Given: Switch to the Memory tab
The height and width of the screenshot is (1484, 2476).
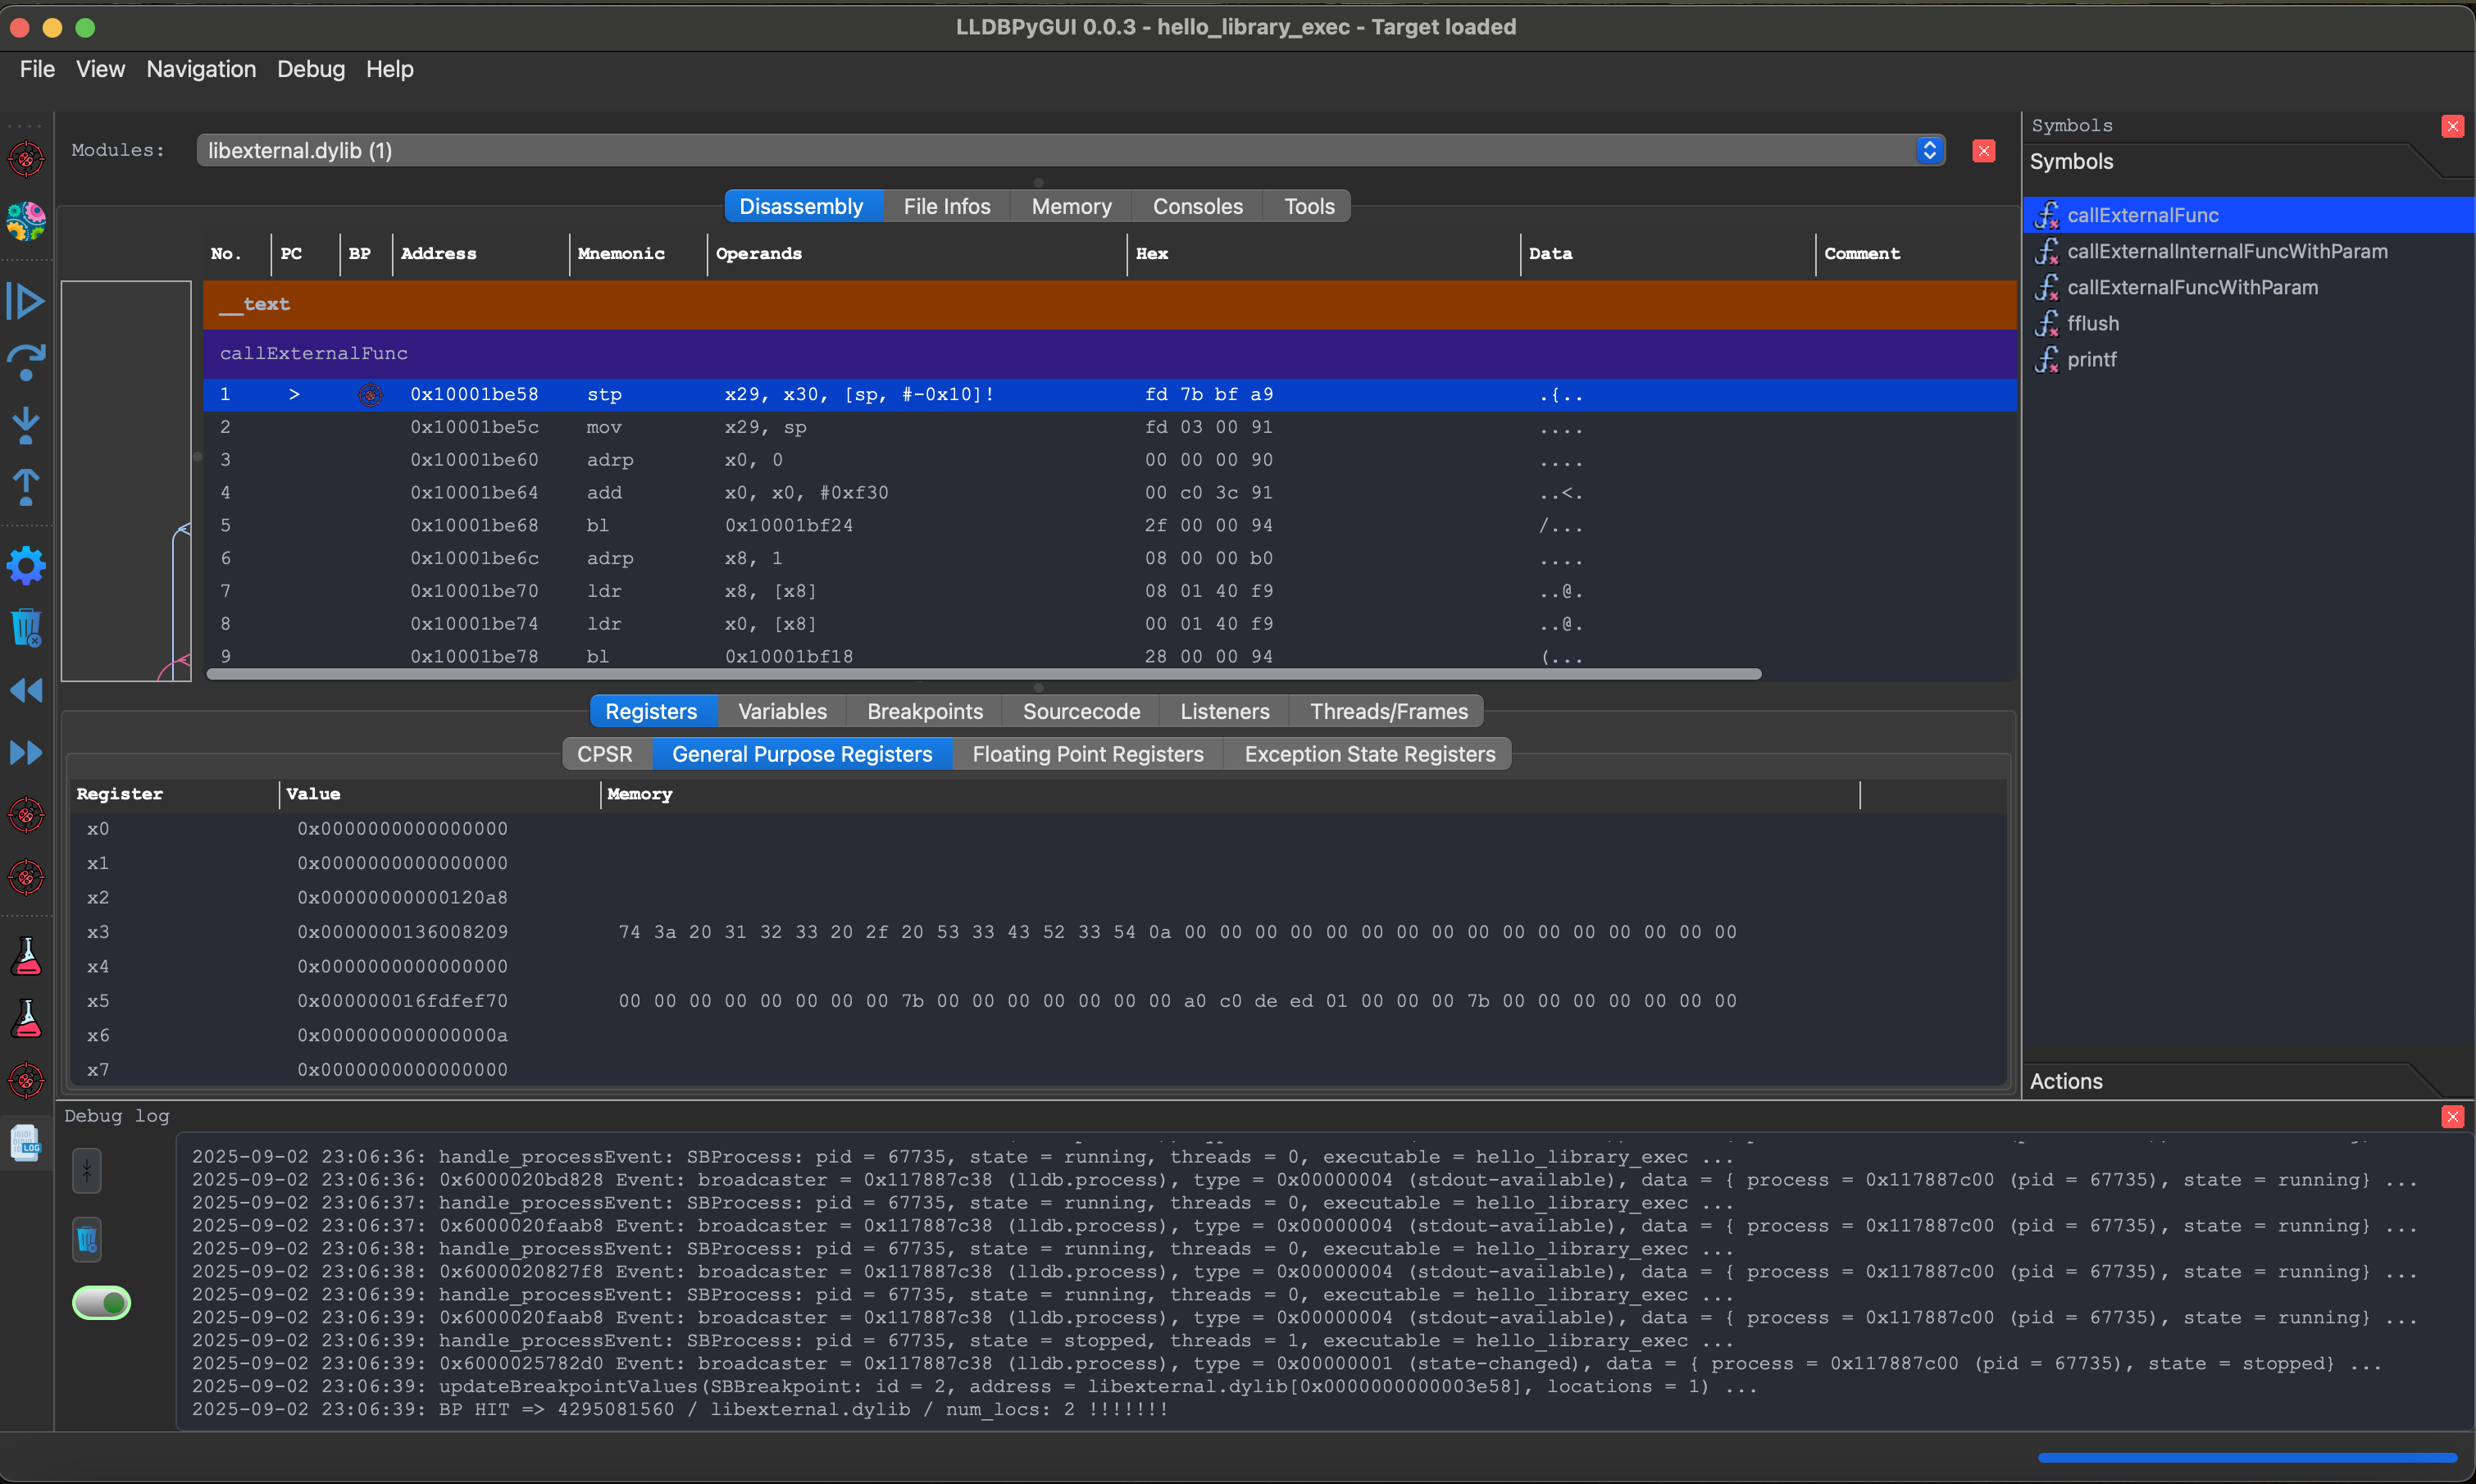Looking at the screenshot, I should (1071, 206).
